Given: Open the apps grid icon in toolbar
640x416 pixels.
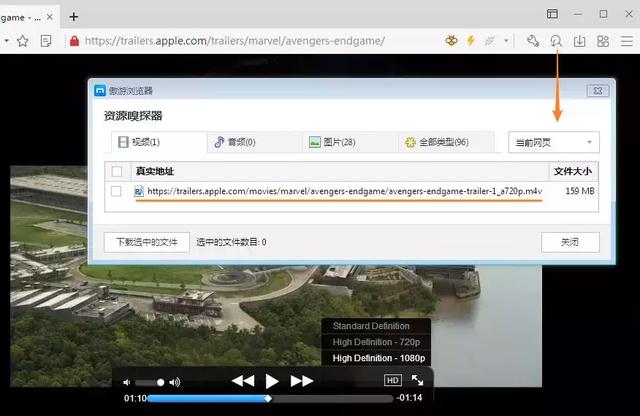Looking at the screenshot, I should point(603,41).
